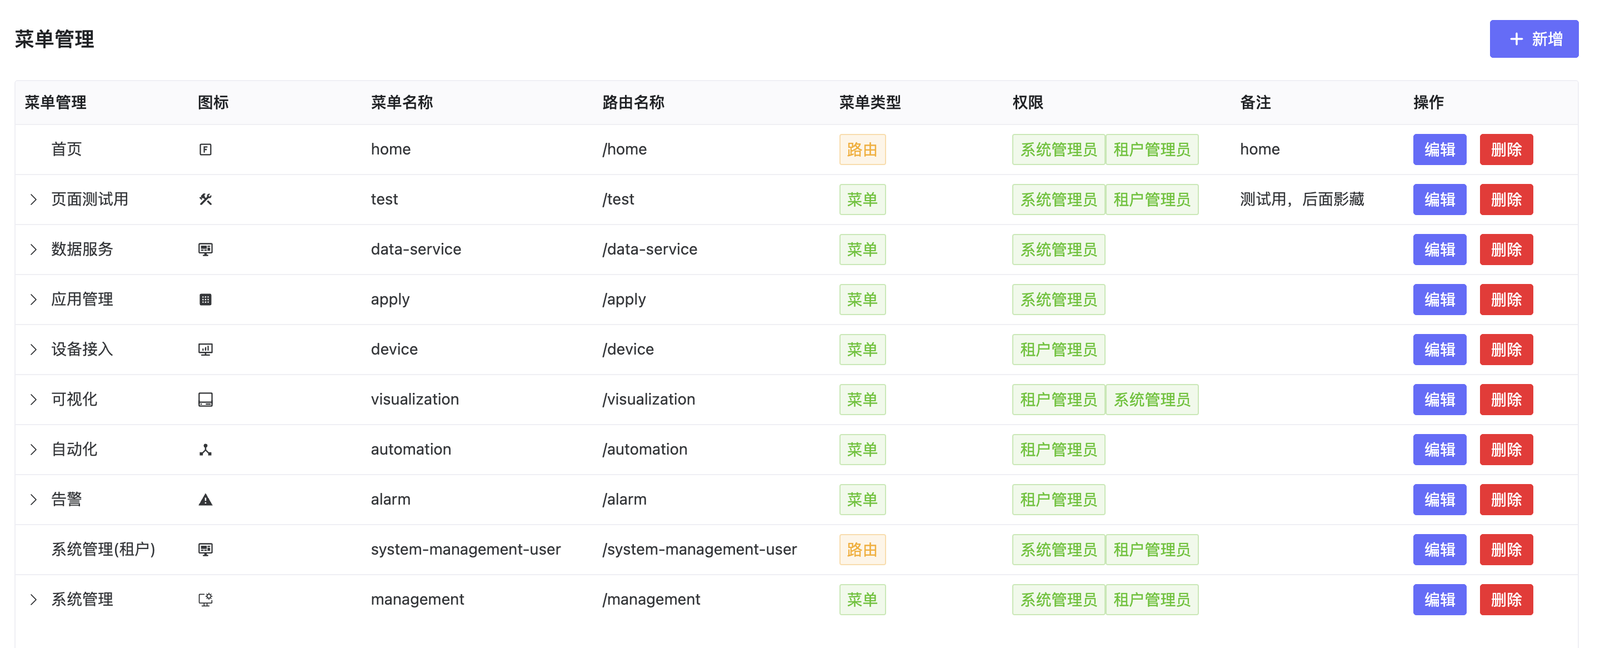Image resolution: width=1600 pixels, height=648 pixels.
Task: Expand the 数据服务 row chevron
Action: click(33, 250)
